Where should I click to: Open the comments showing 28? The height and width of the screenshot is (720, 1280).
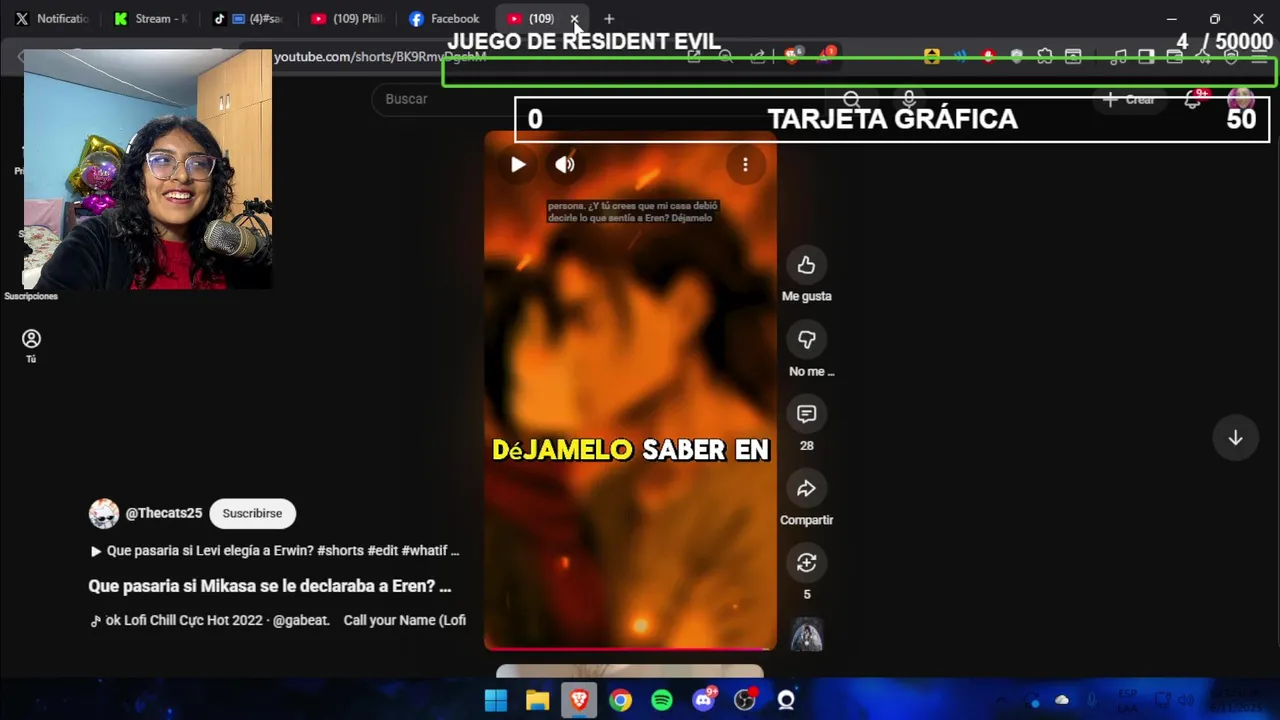806,414
